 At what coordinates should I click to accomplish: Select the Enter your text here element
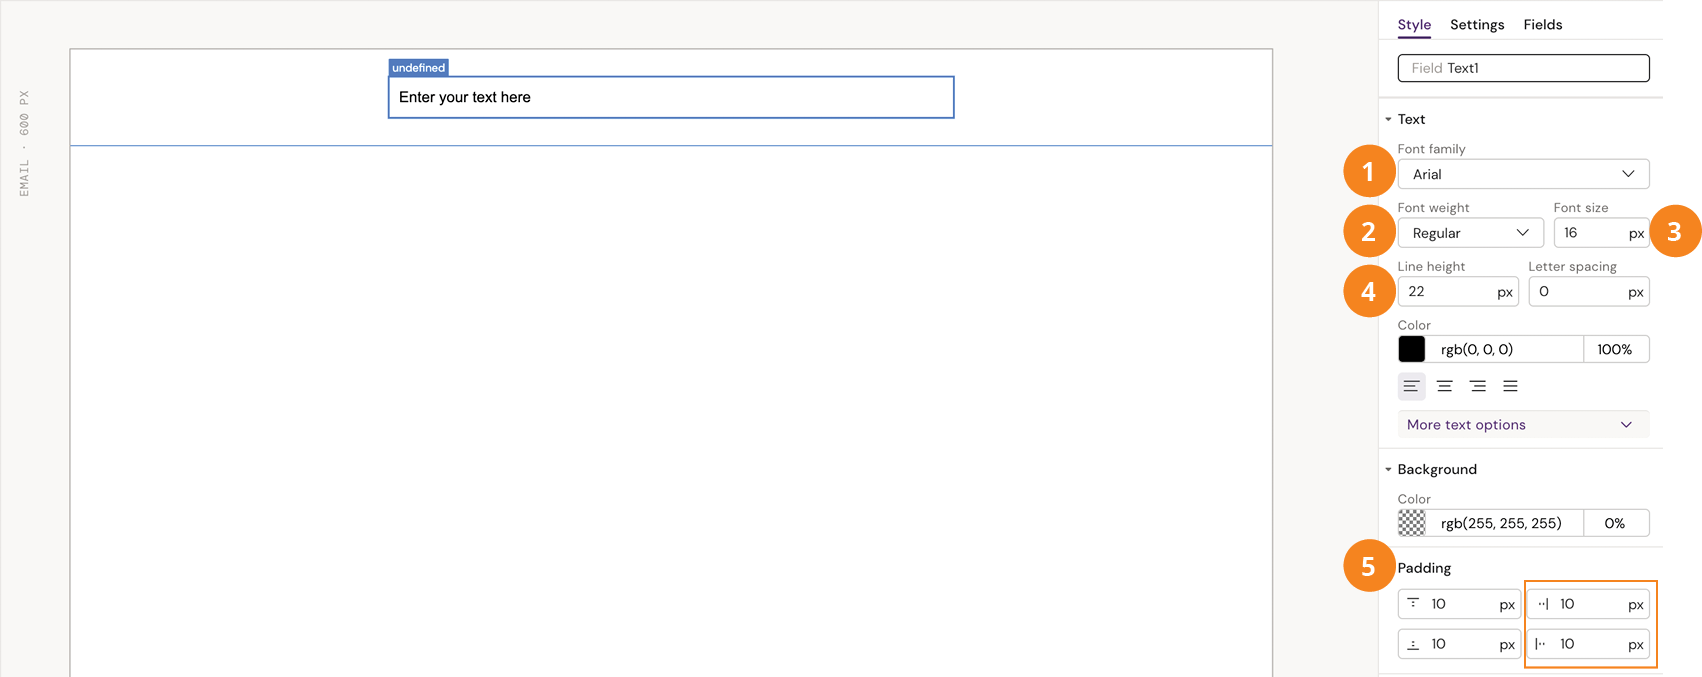[x=670, y=97]
